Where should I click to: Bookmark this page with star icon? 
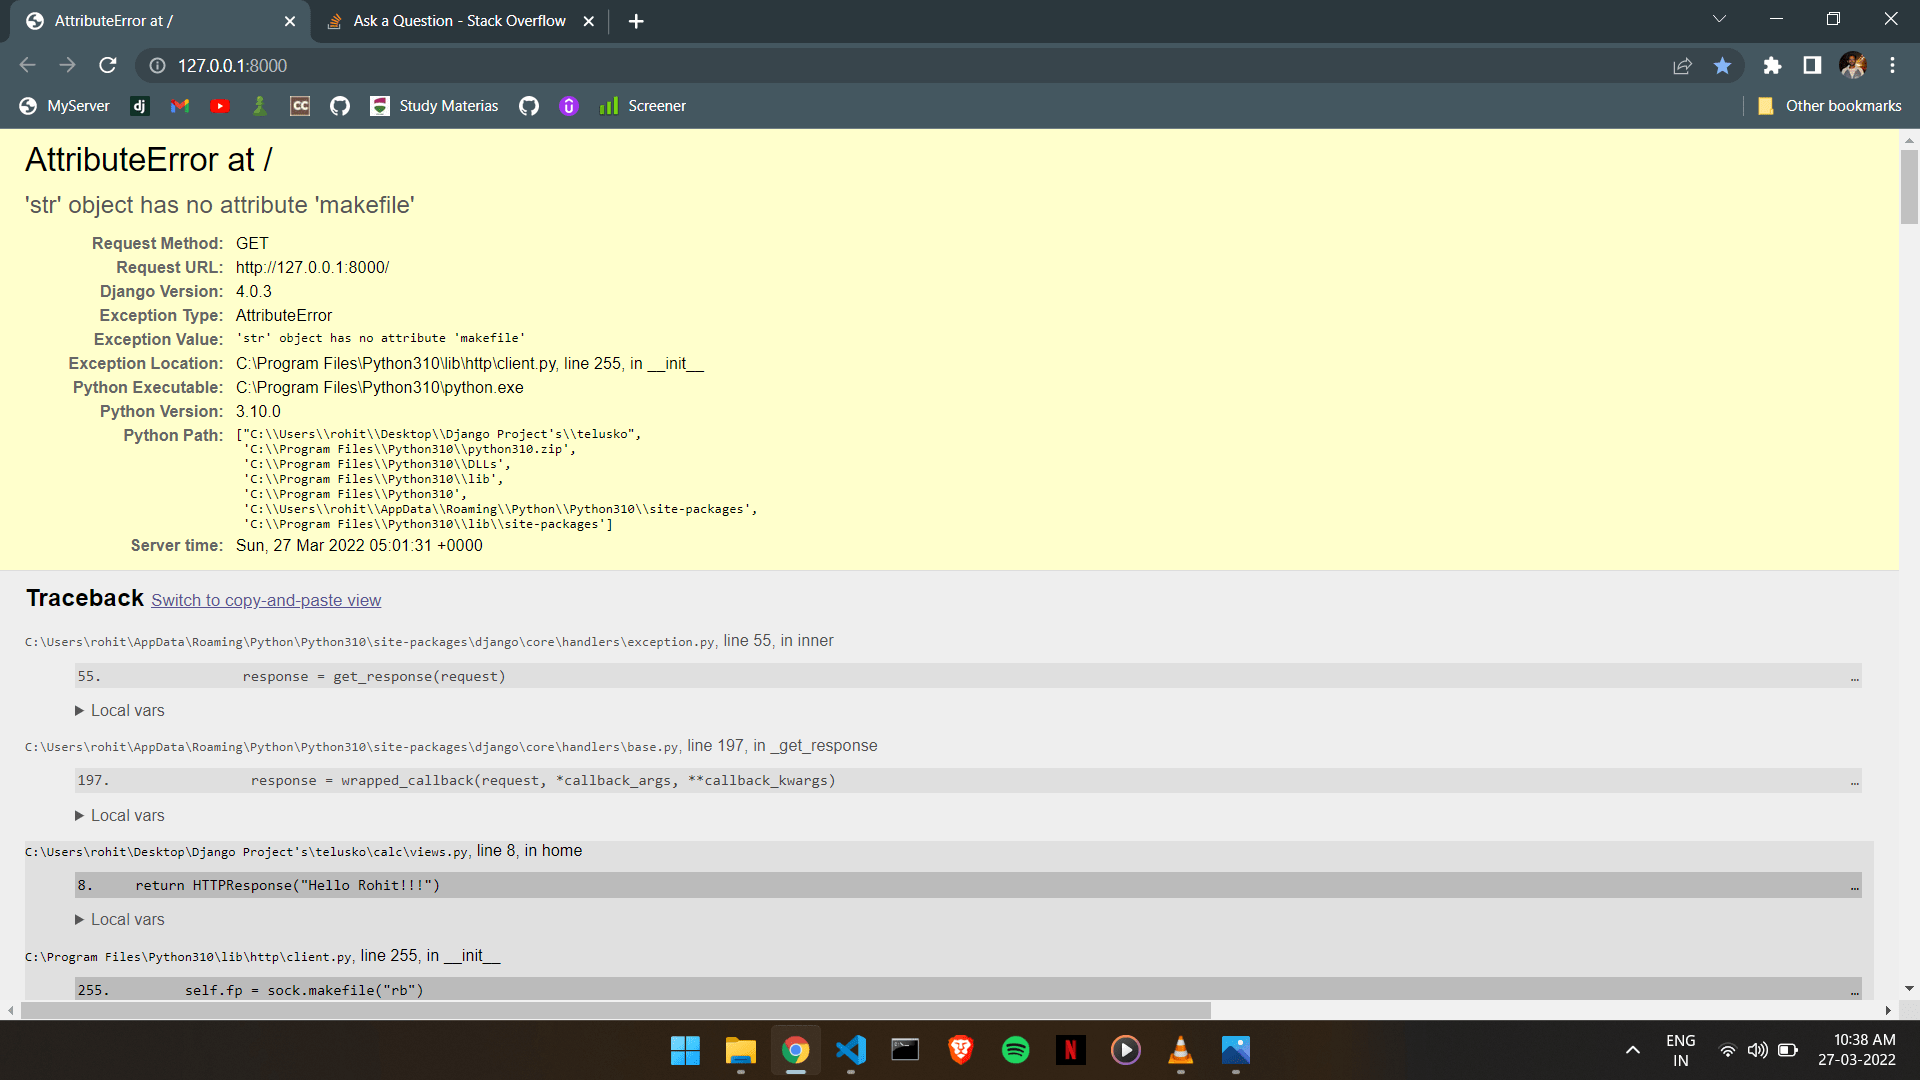pos(1722,65)
